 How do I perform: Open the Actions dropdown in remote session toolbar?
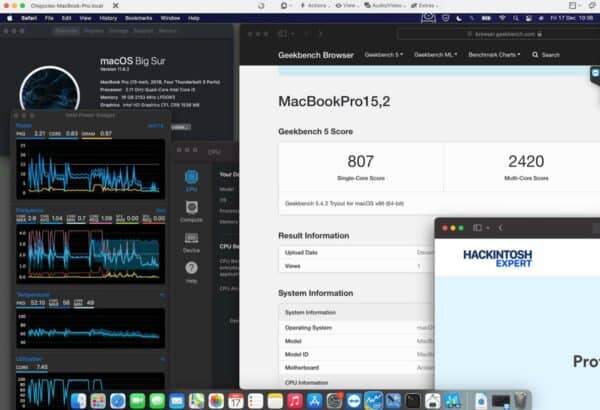(x=316, y=5)
